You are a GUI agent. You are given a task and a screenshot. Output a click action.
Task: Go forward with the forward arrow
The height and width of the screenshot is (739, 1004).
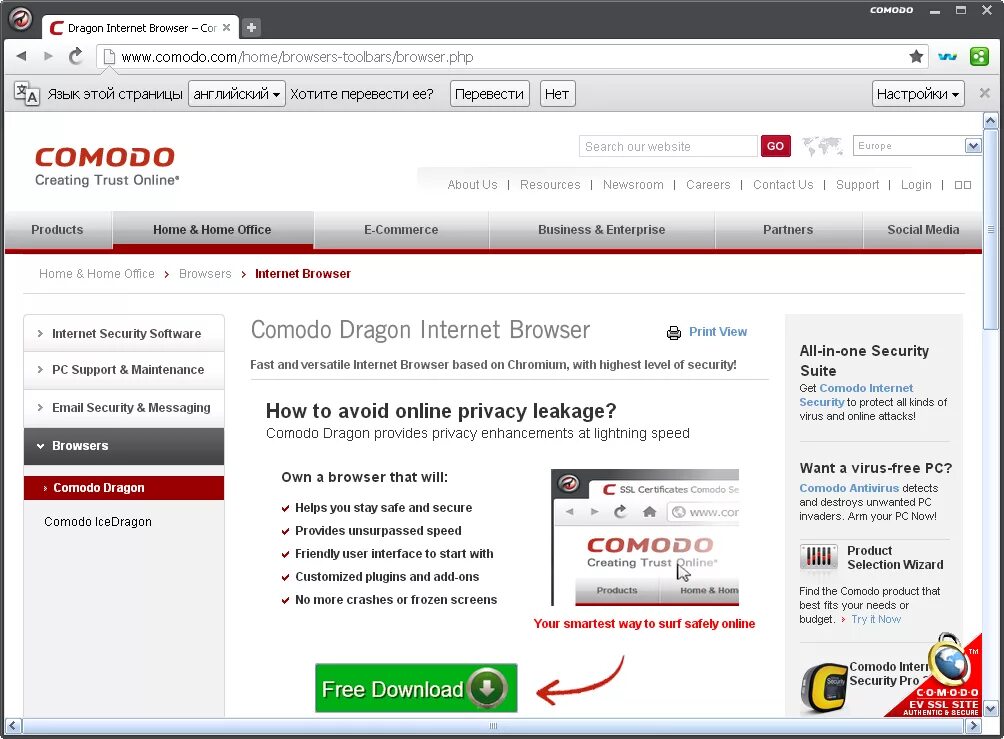[48, 56]
